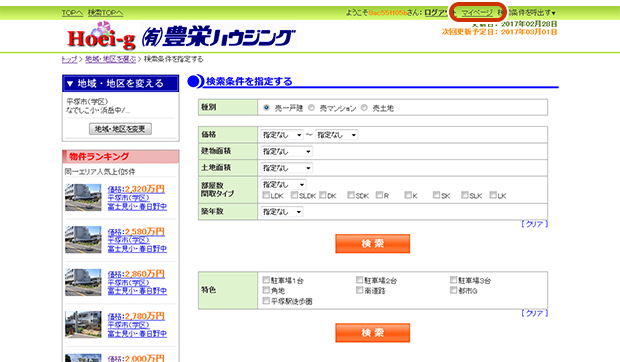Tick the LDK checkbox
The width and height of the screenshot is (620, 362).
pos(266,195)
